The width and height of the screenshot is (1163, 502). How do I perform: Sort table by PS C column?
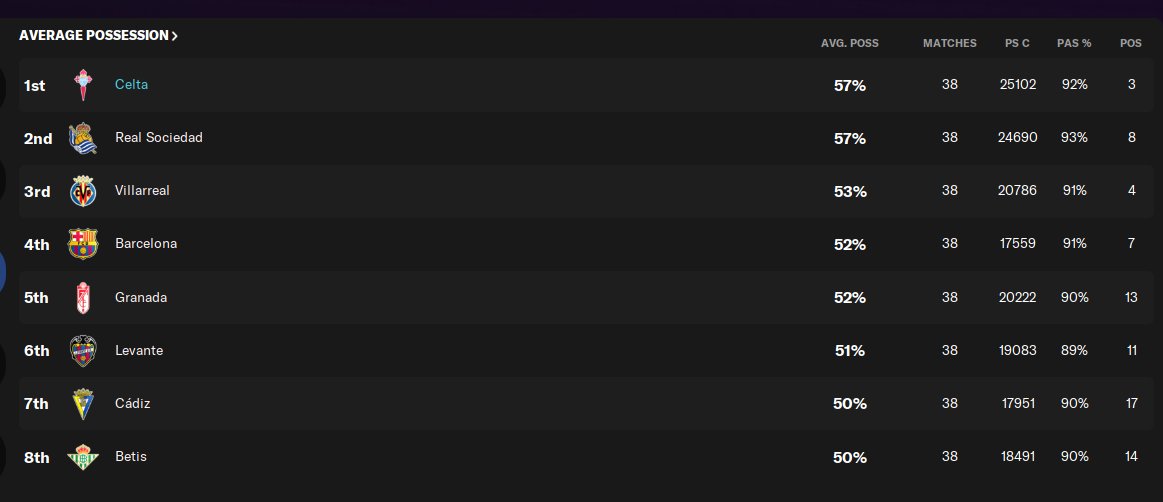click(x=1017, y=44)
